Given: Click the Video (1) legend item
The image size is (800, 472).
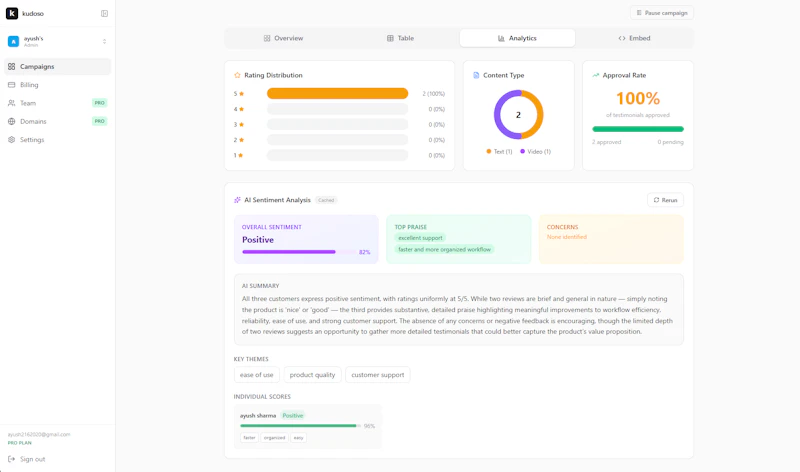Looking at the screenshot, I should click(535, 152).
